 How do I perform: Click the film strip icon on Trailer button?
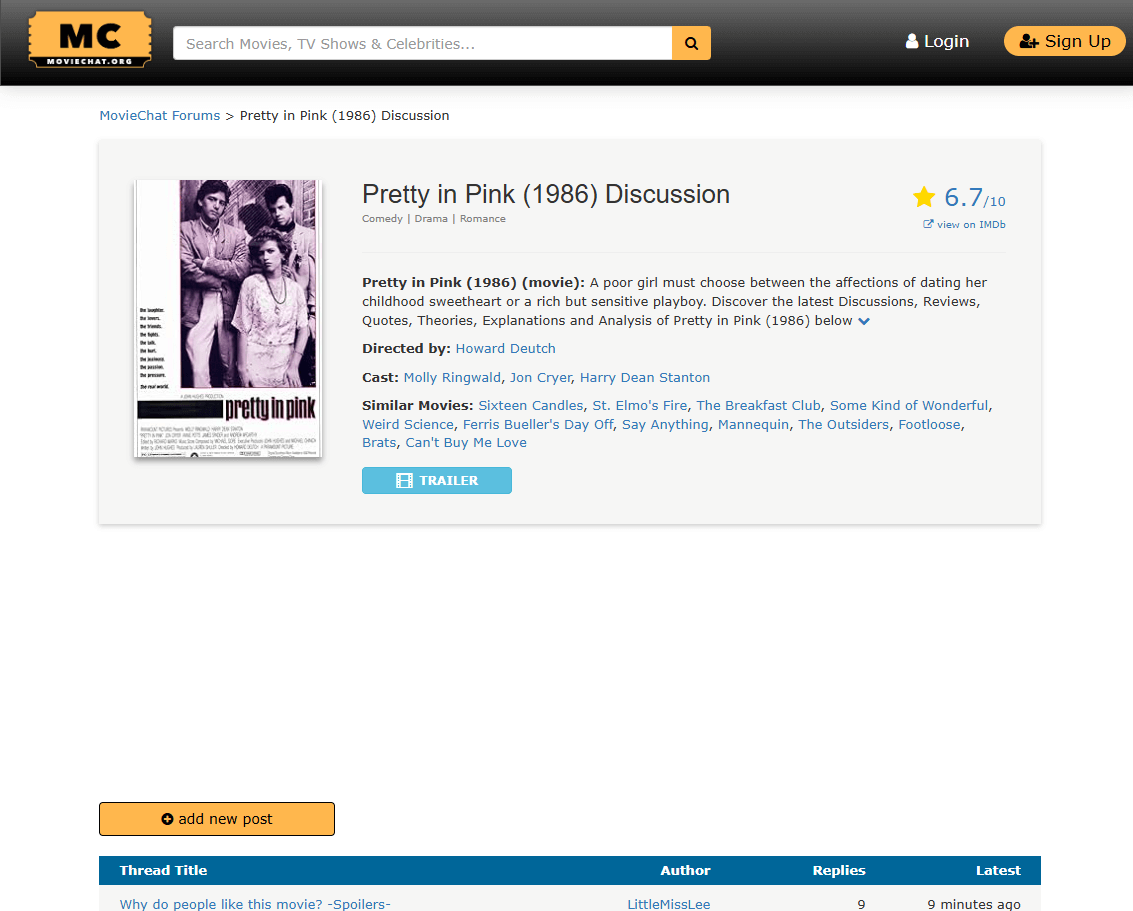[405, 480]
